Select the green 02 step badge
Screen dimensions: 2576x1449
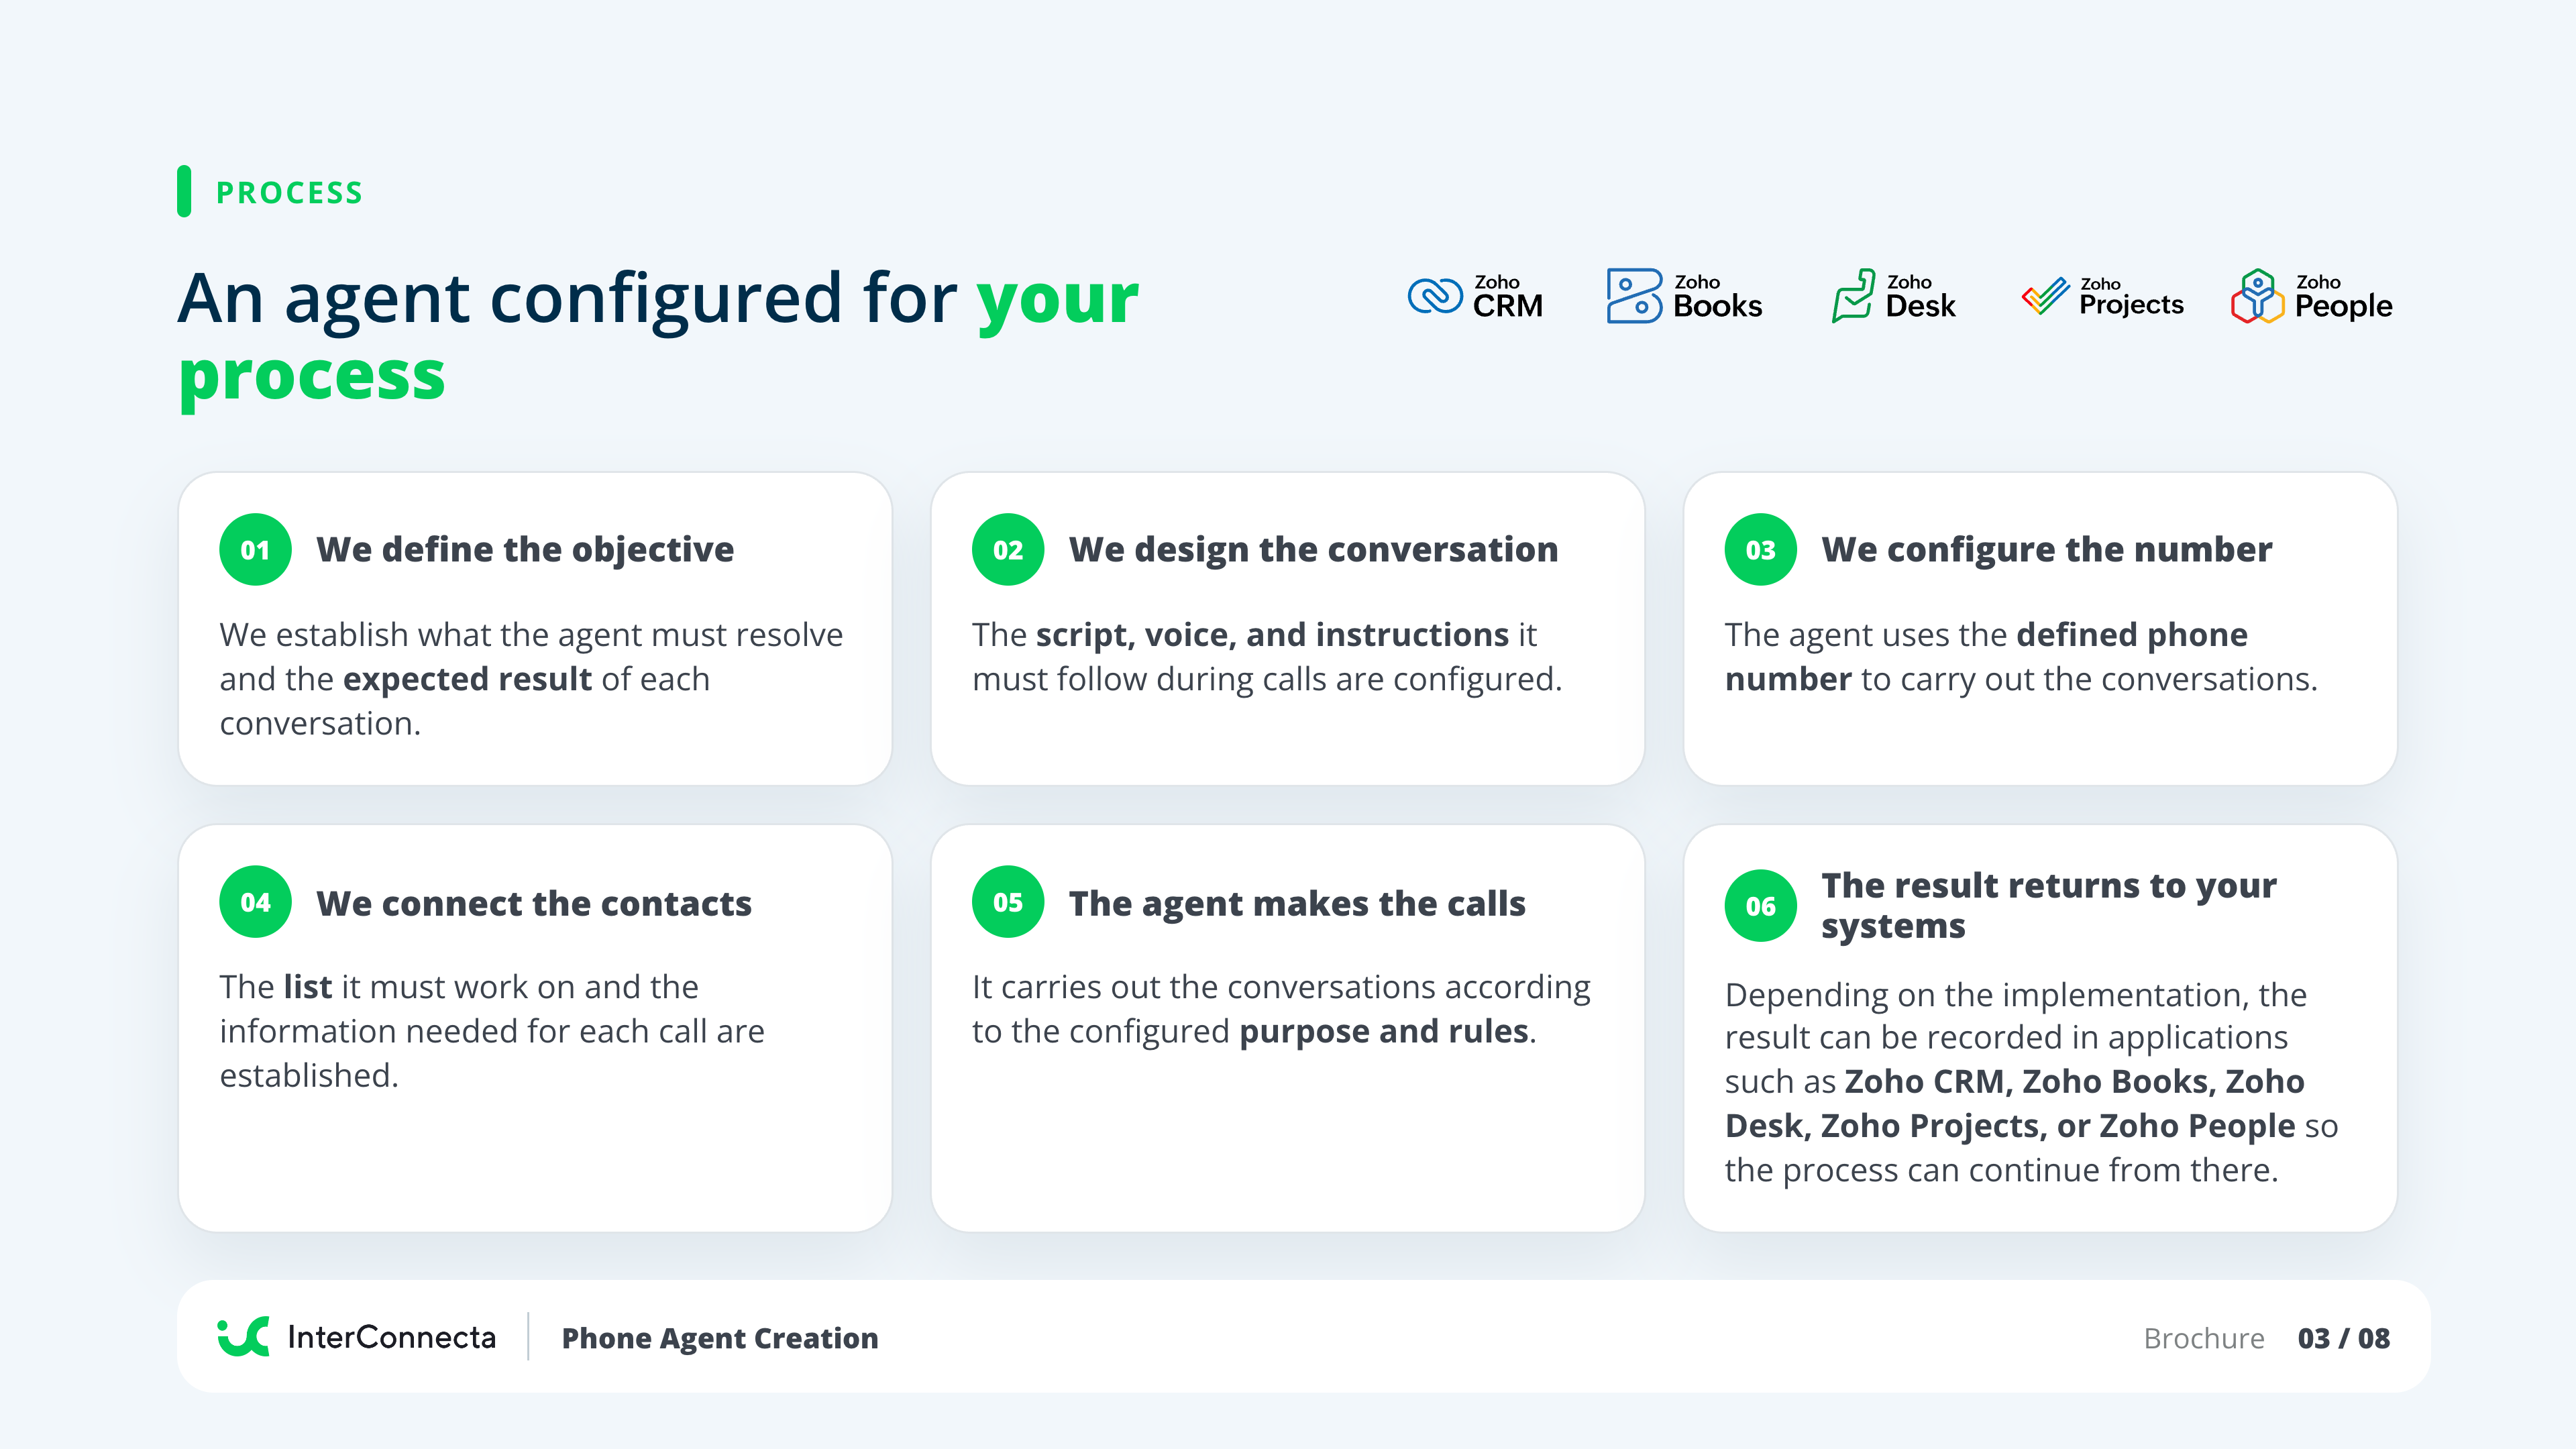tap(1008, 550)
